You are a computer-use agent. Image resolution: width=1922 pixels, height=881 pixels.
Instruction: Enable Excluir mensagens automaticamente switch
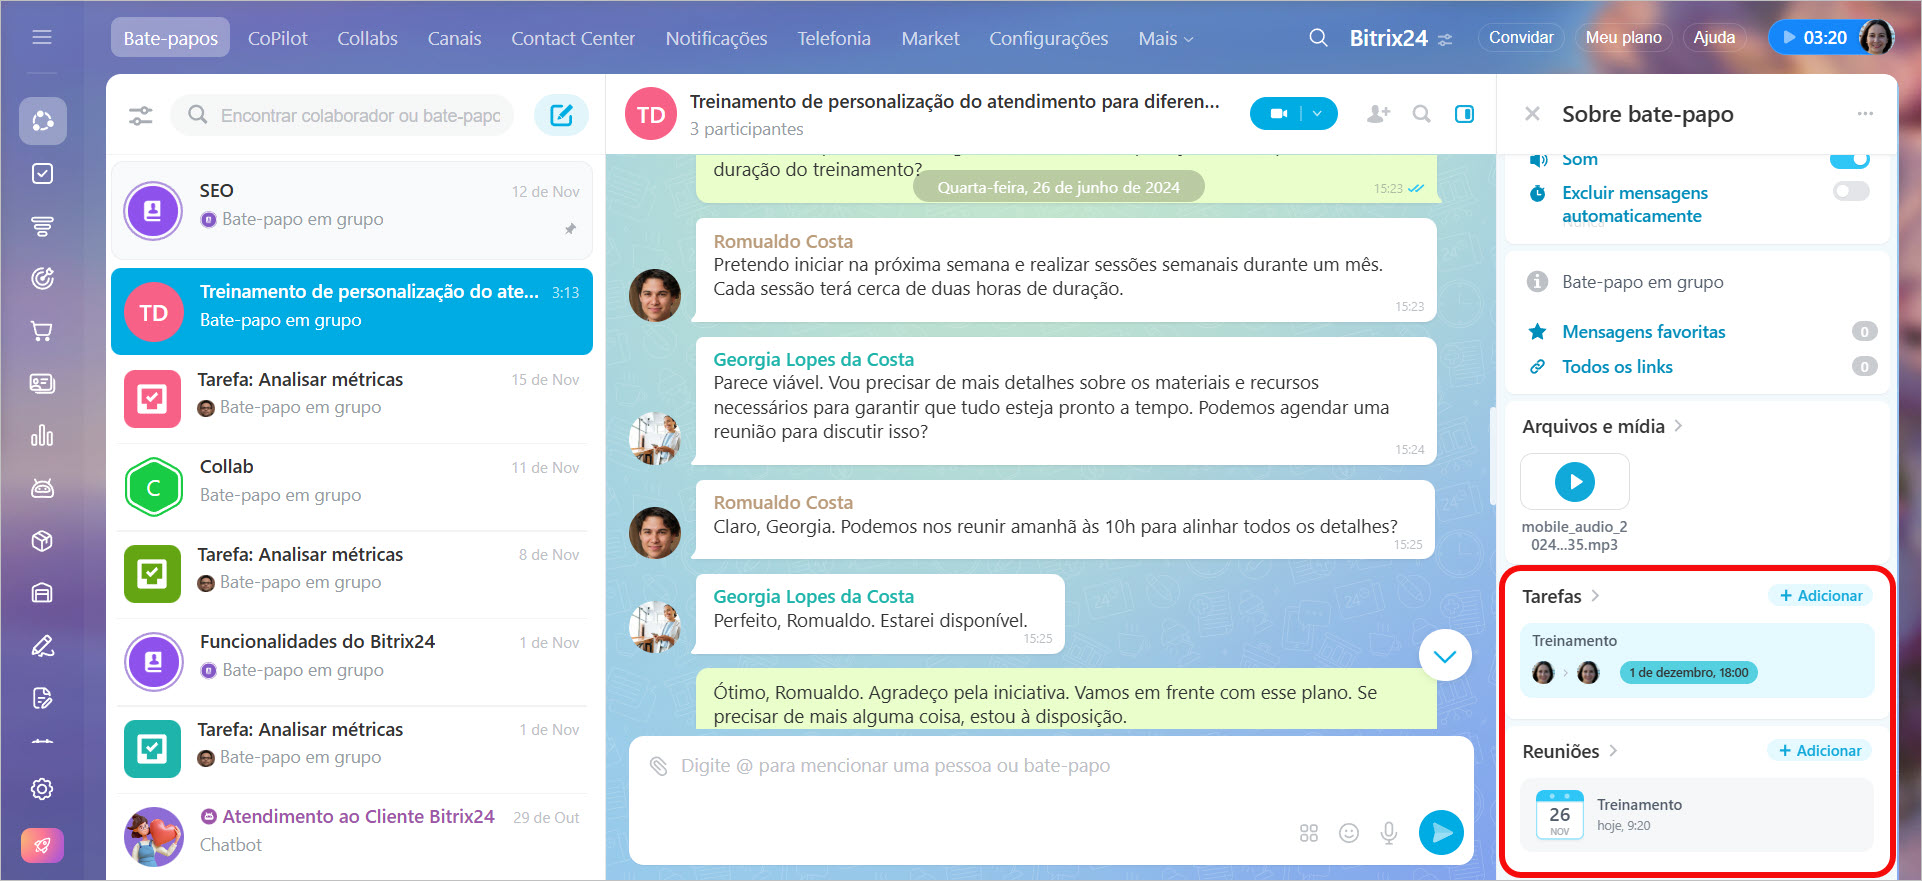1850,192
